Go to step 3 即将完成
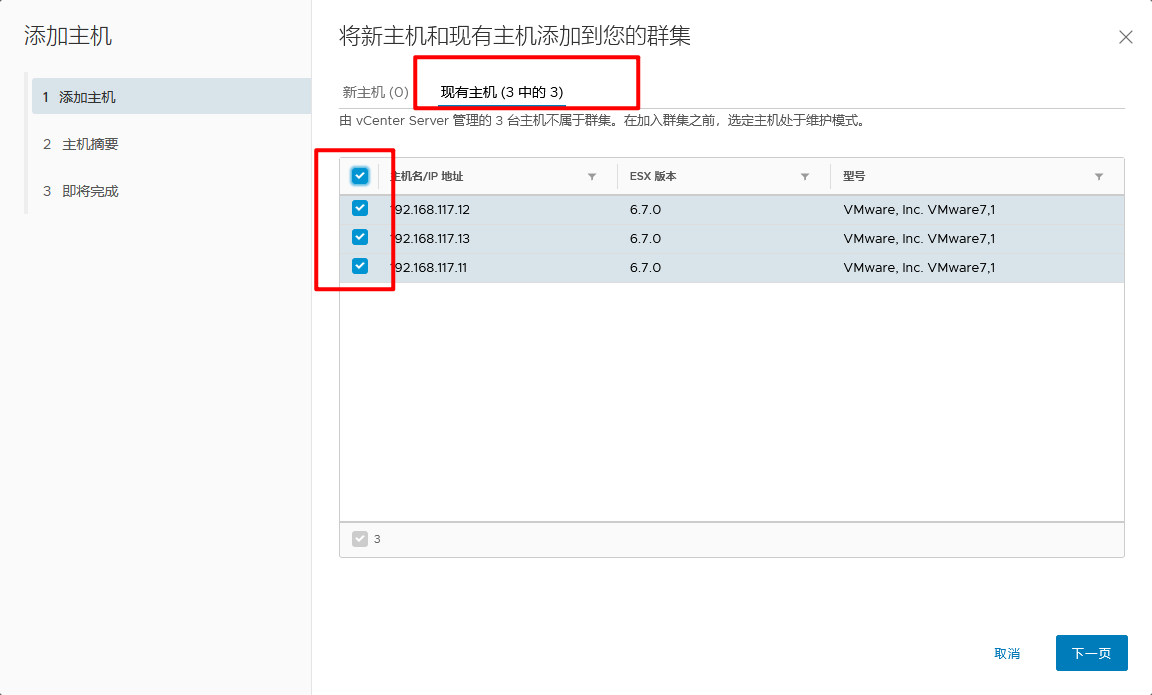This screenshot has height=695, width=1152. point(90,191)
